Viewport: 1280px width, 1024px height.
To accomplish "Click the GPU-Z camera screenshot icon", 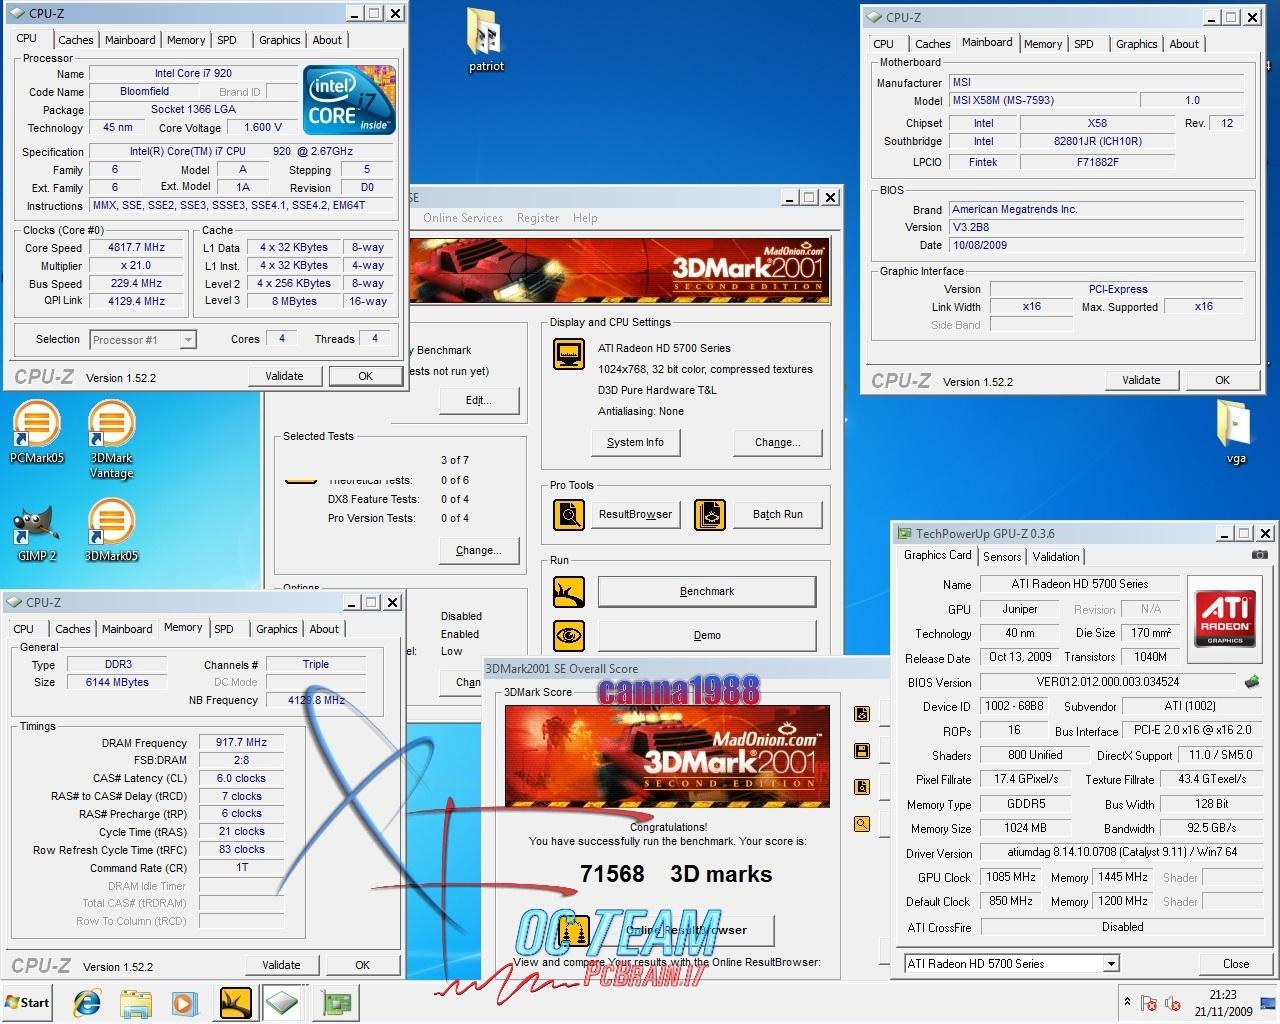I will pyautogui.click(x=1260, y=555).
